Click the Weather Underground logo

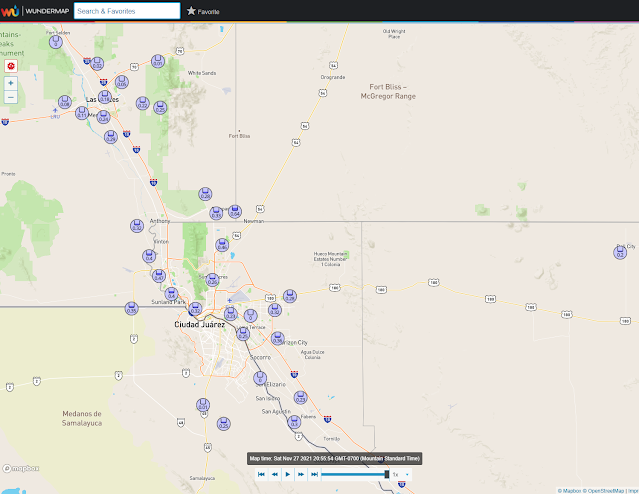[10, 11]
